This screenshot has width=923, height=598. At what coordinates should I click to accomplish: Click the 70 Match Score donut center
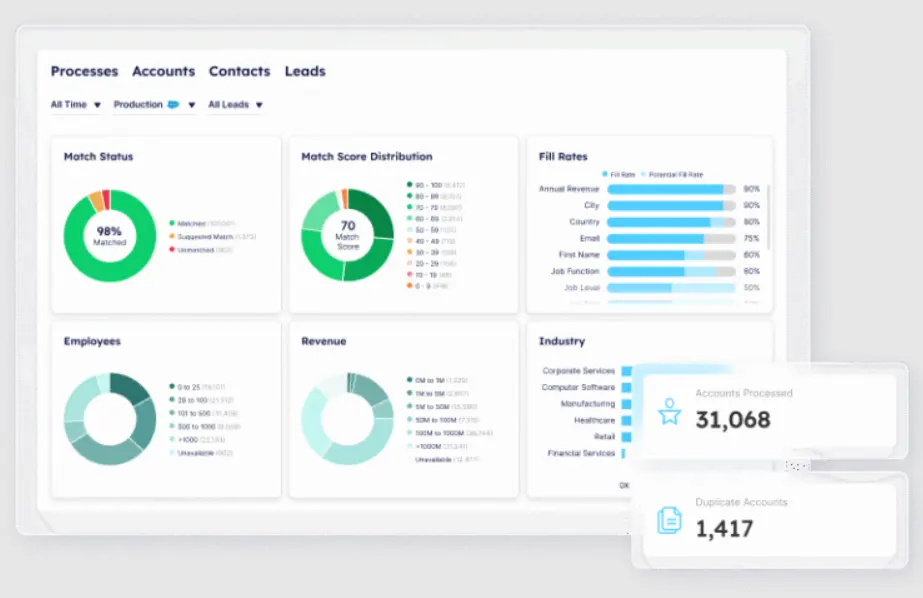tap(347, 235)
